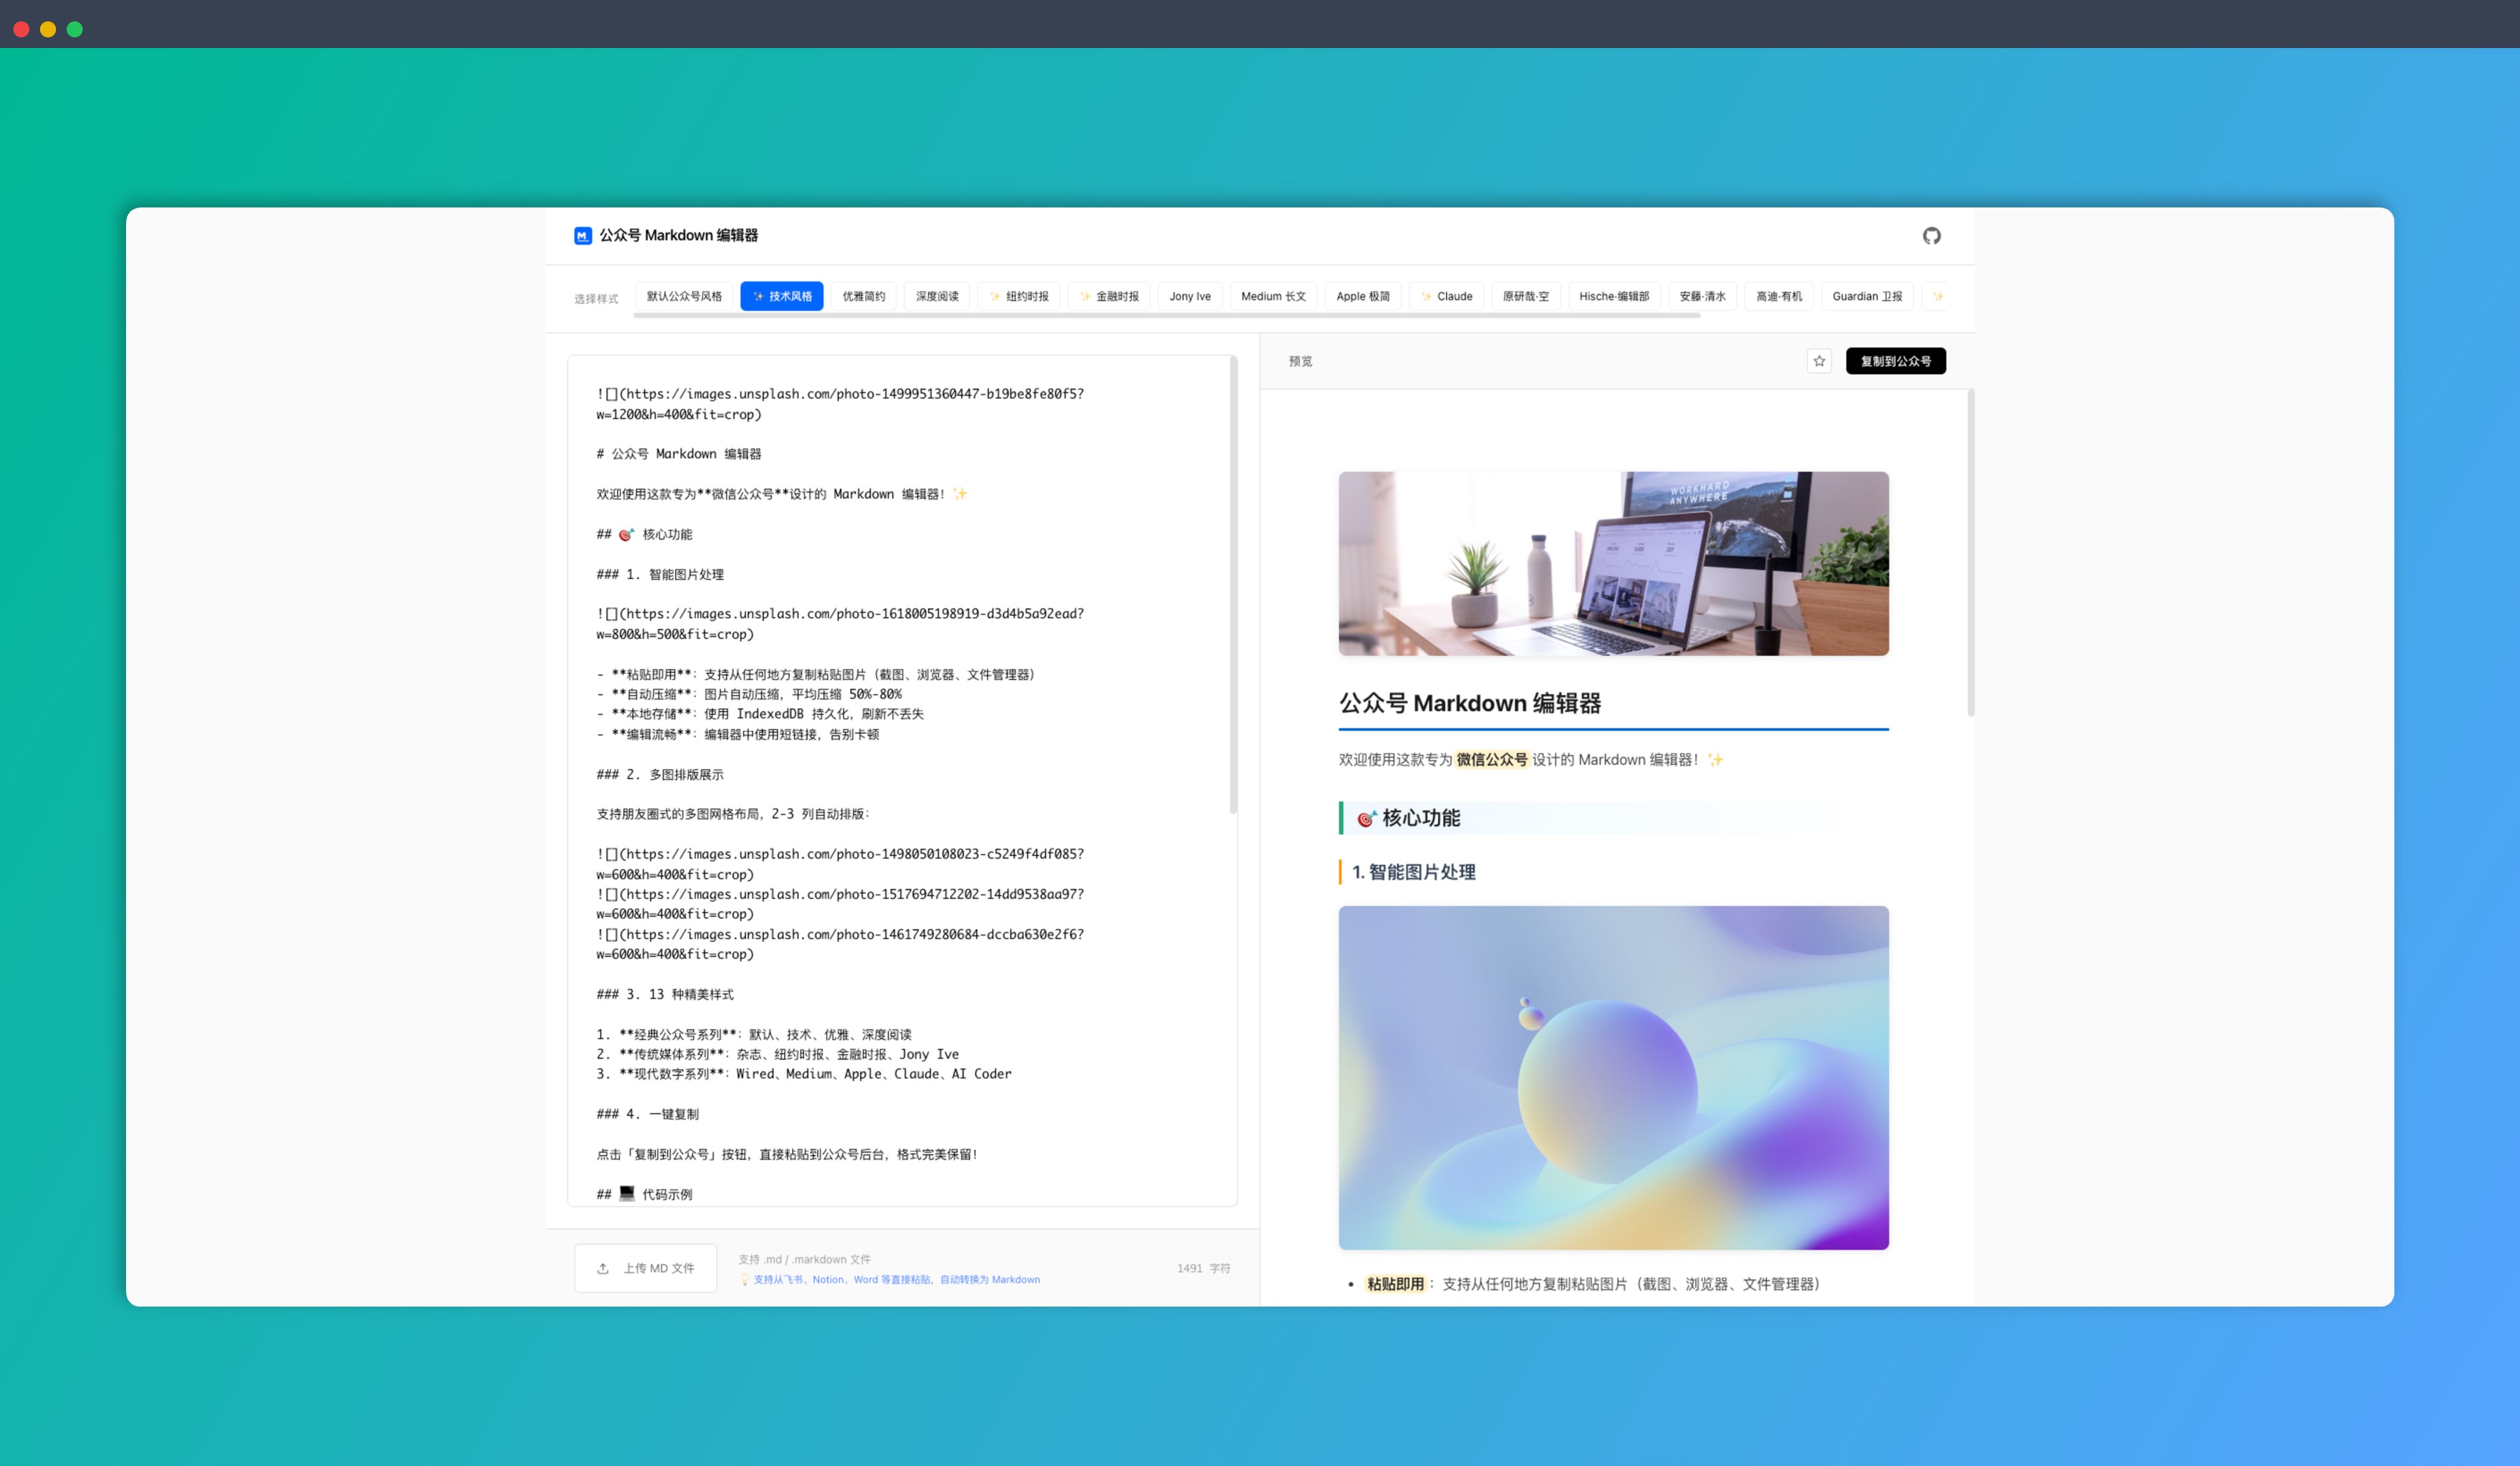The image size is (2520, 1466).
Task: Click the upload arrow icon
Action: 603,1268
